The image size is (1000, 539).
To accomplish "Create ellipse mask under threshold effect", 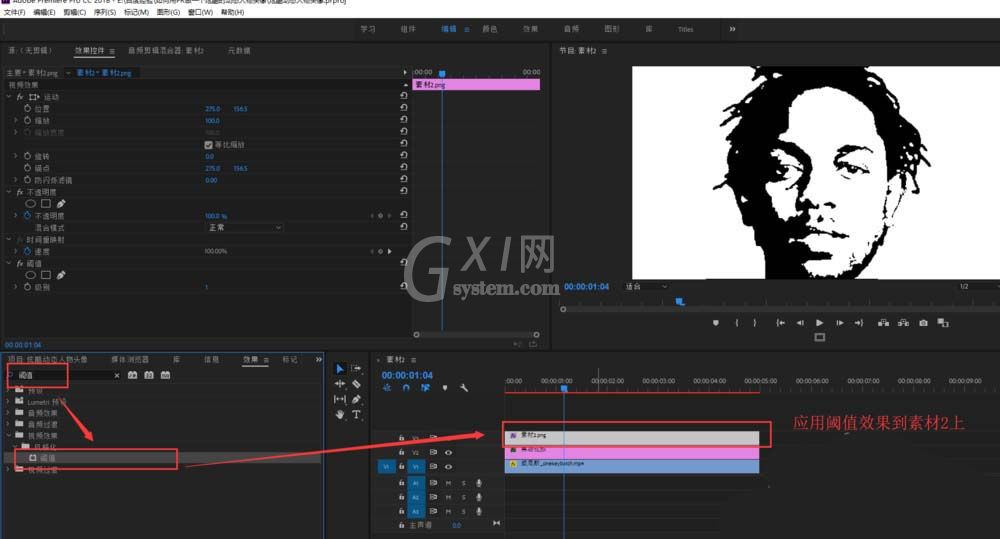I will (30, 275).
